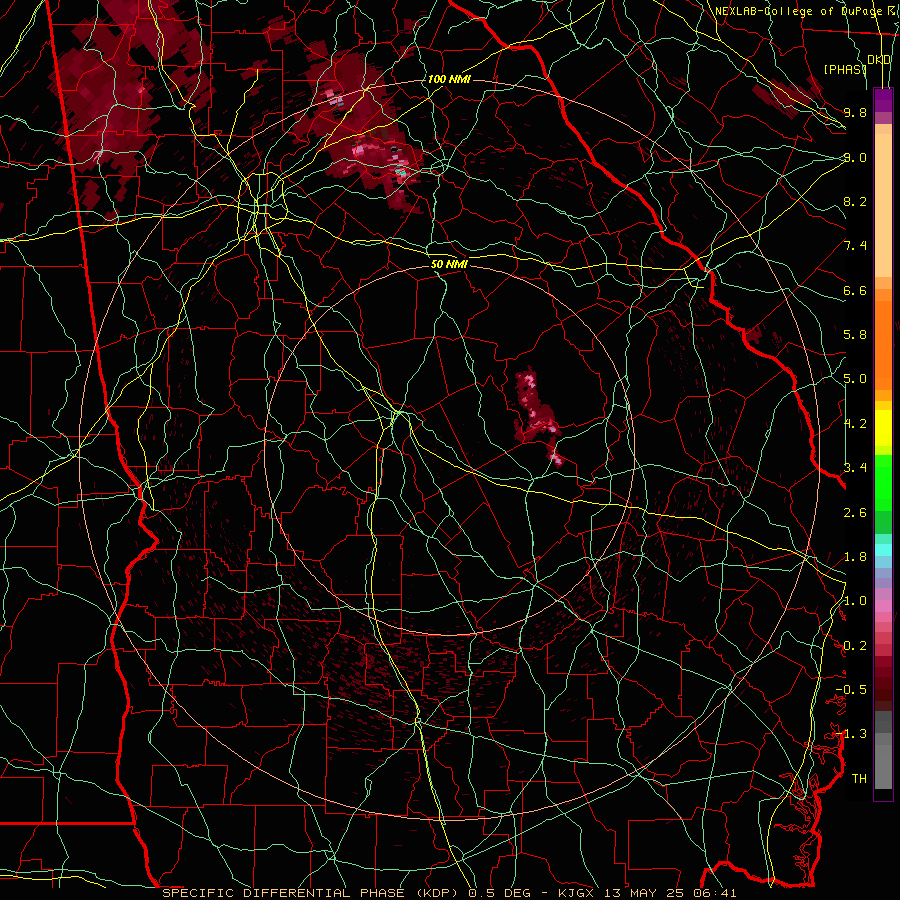Click the bright green segment of the color scale

(883, 482)
